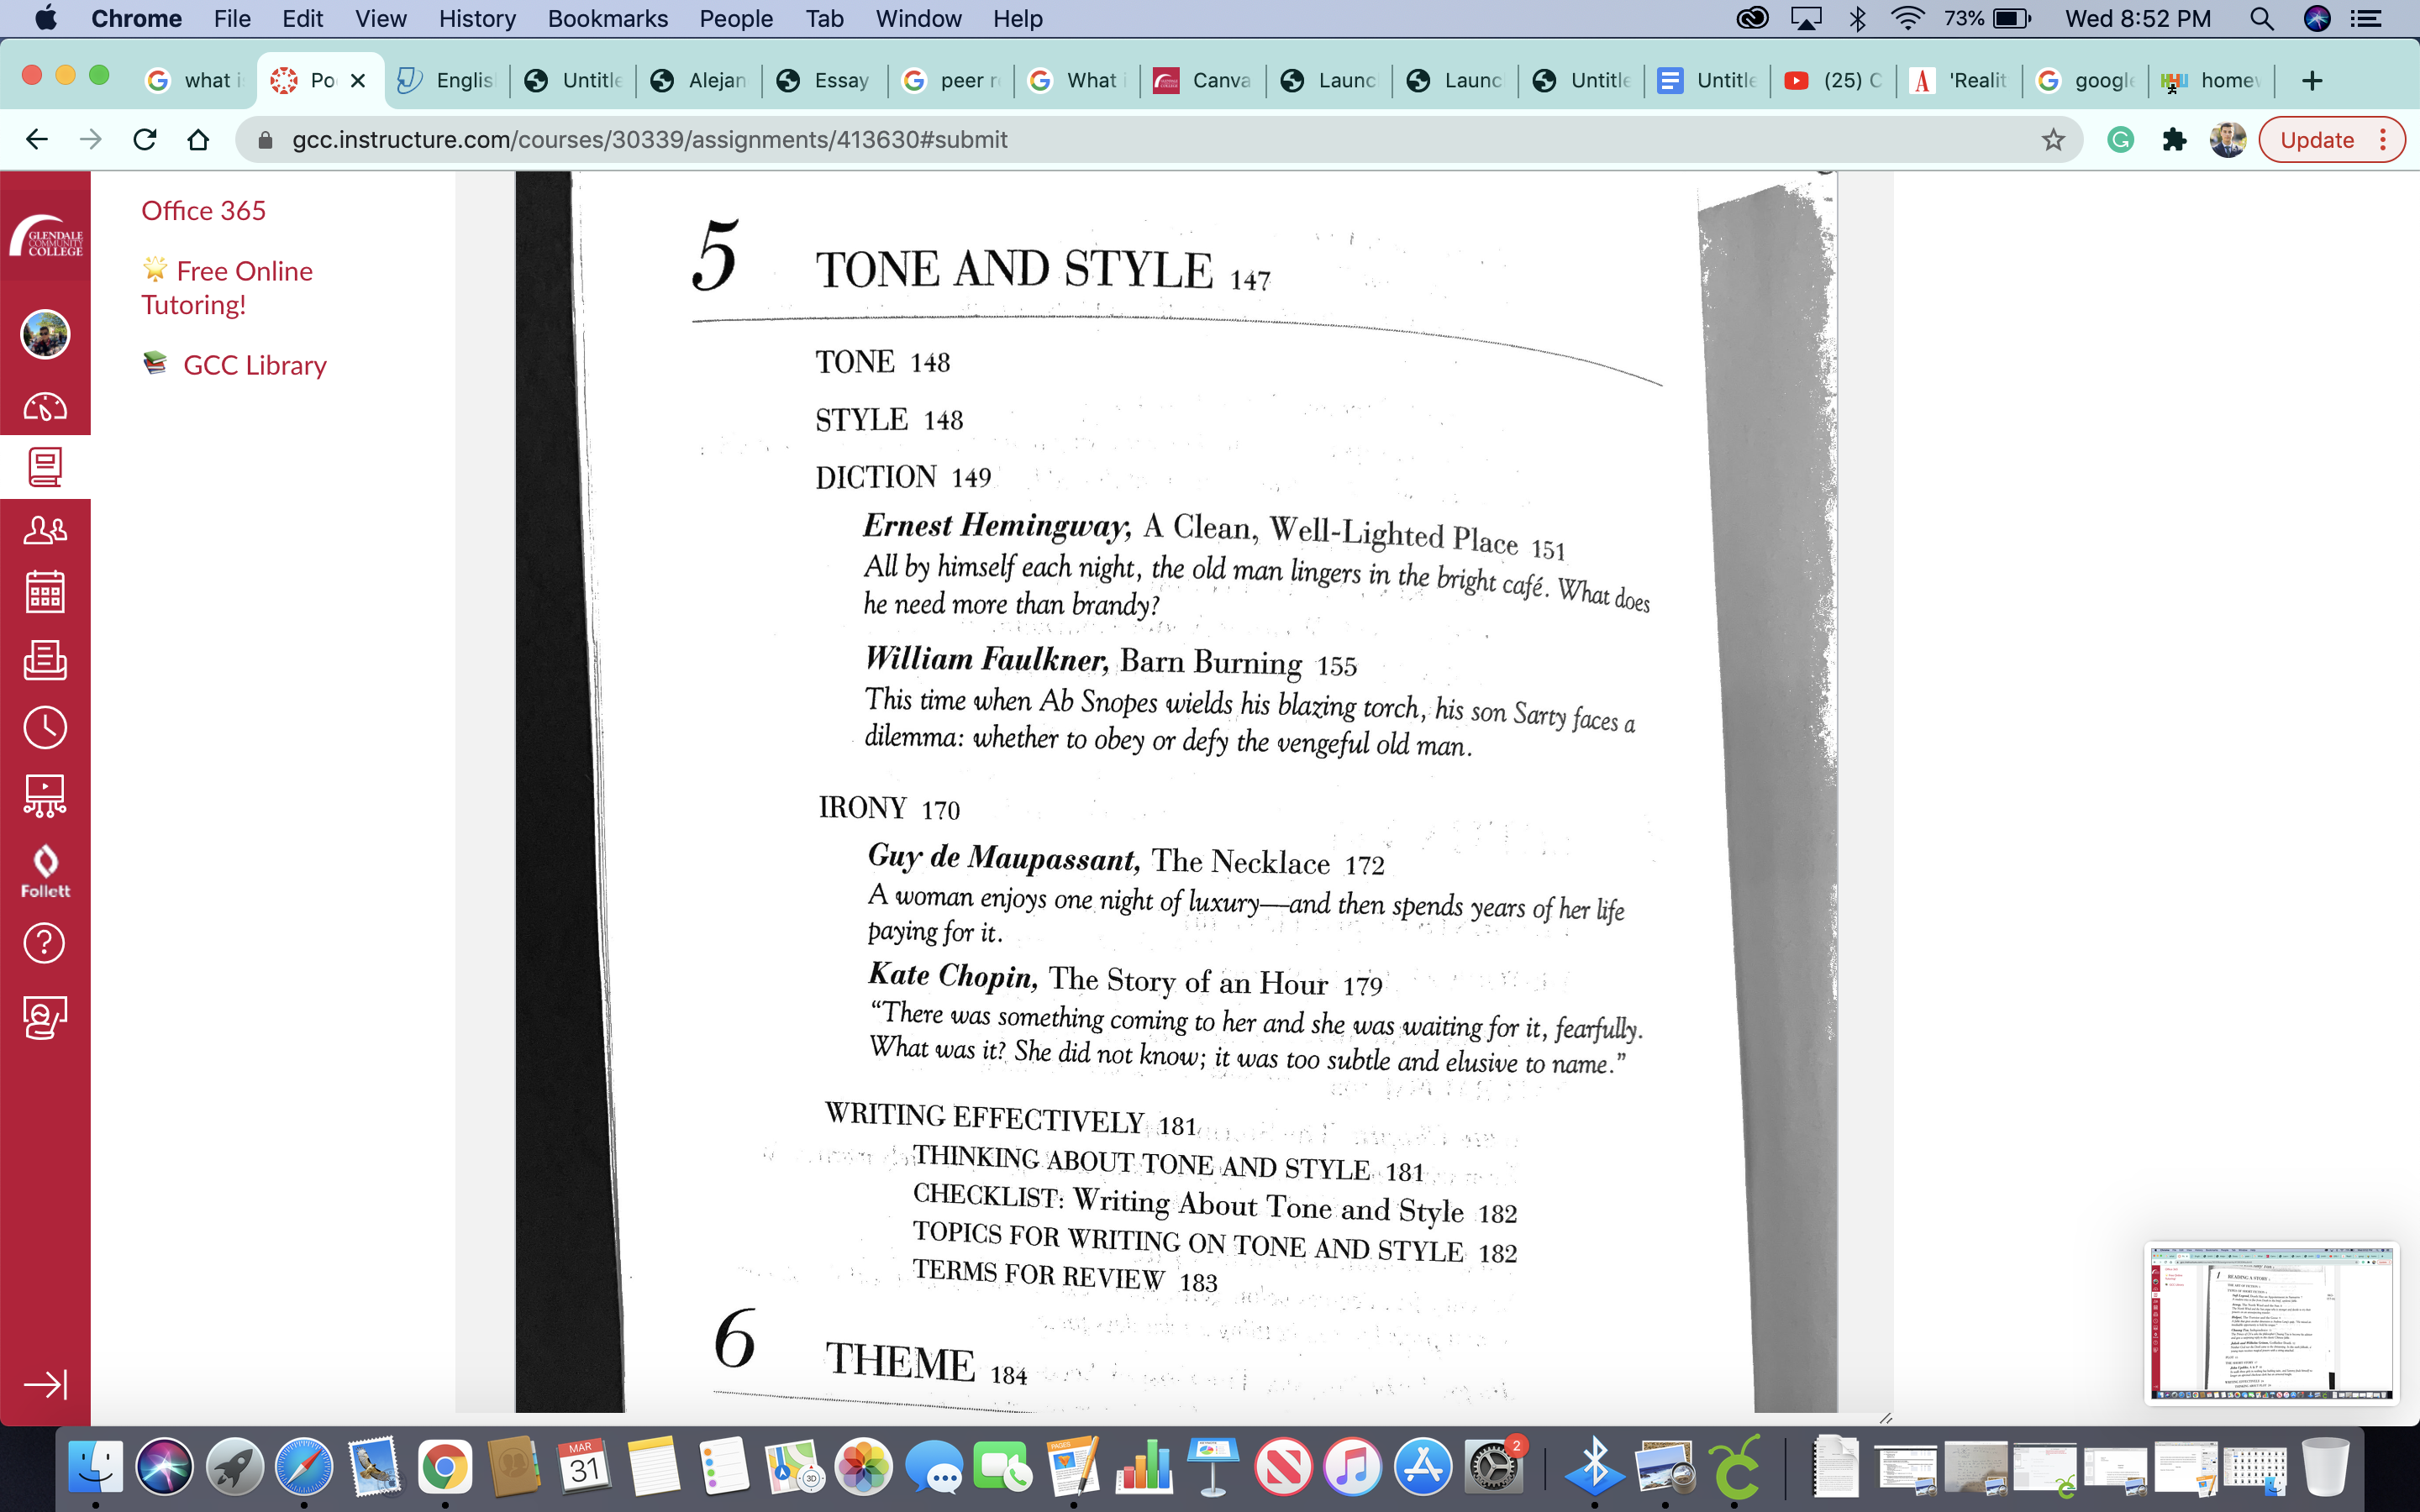Click Follett icon in sidebar
This screenshot has width=2420, height=1512.
45,870
